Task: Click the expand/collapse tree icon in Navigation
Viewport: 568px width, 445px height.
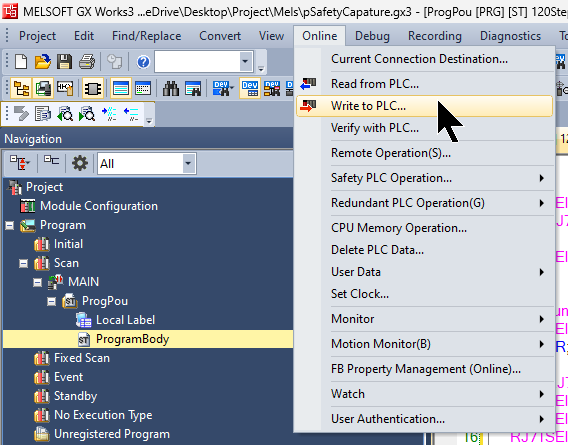Action: coord(20,163)
